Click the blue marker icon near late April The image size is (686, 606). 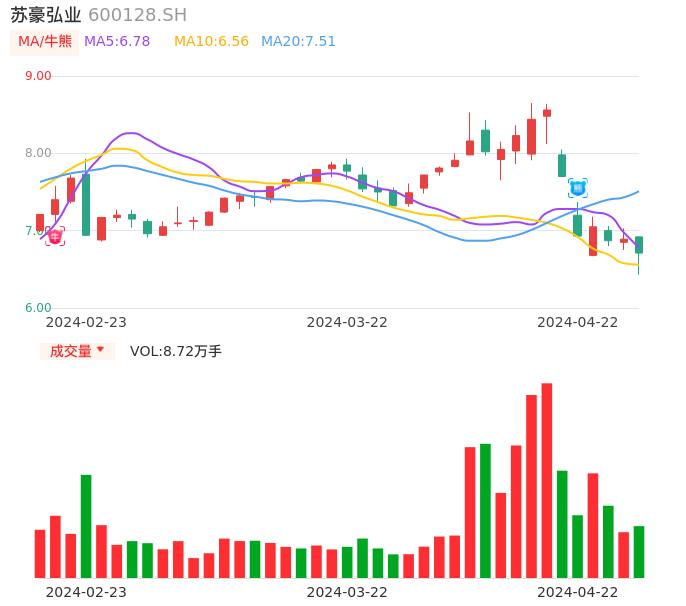[x=577, y=187]
